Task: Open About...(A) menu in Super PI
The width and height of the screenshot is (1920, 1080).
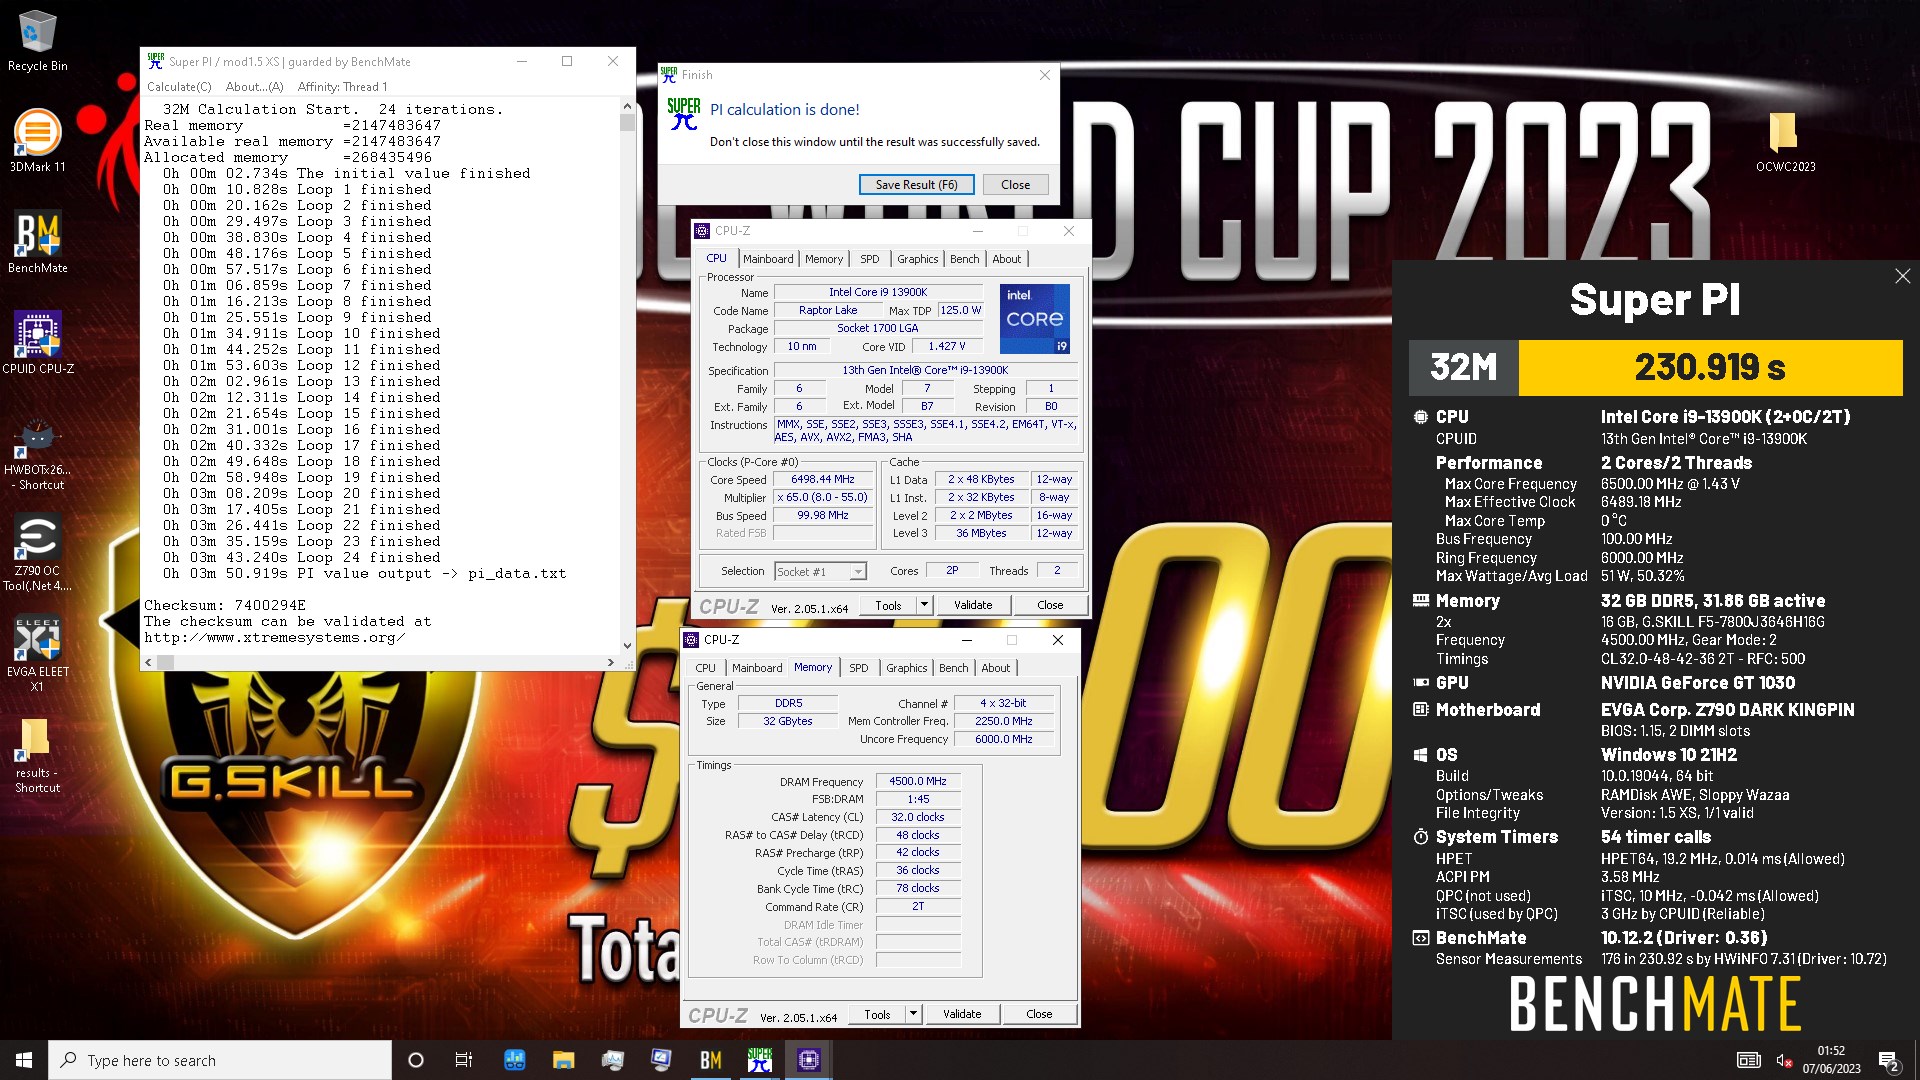Action: click(254, 87)
